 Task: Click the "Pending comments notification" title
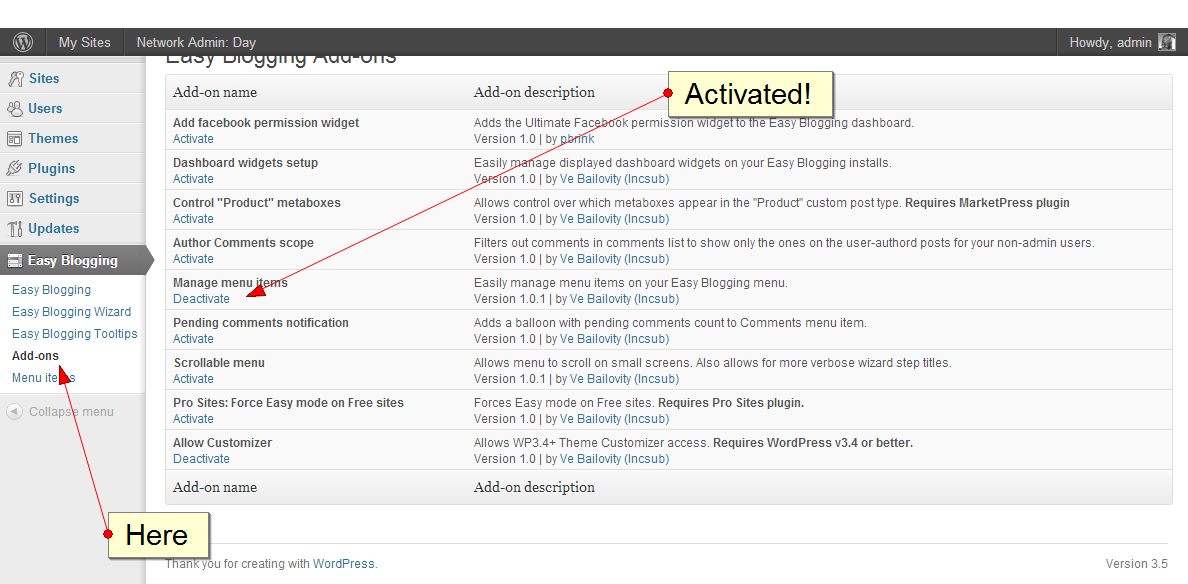[x=261, y=323]
